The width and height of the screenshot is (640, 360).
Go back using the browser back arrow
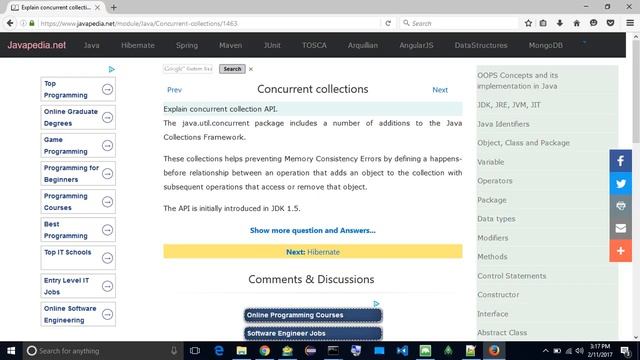(10, 23)
